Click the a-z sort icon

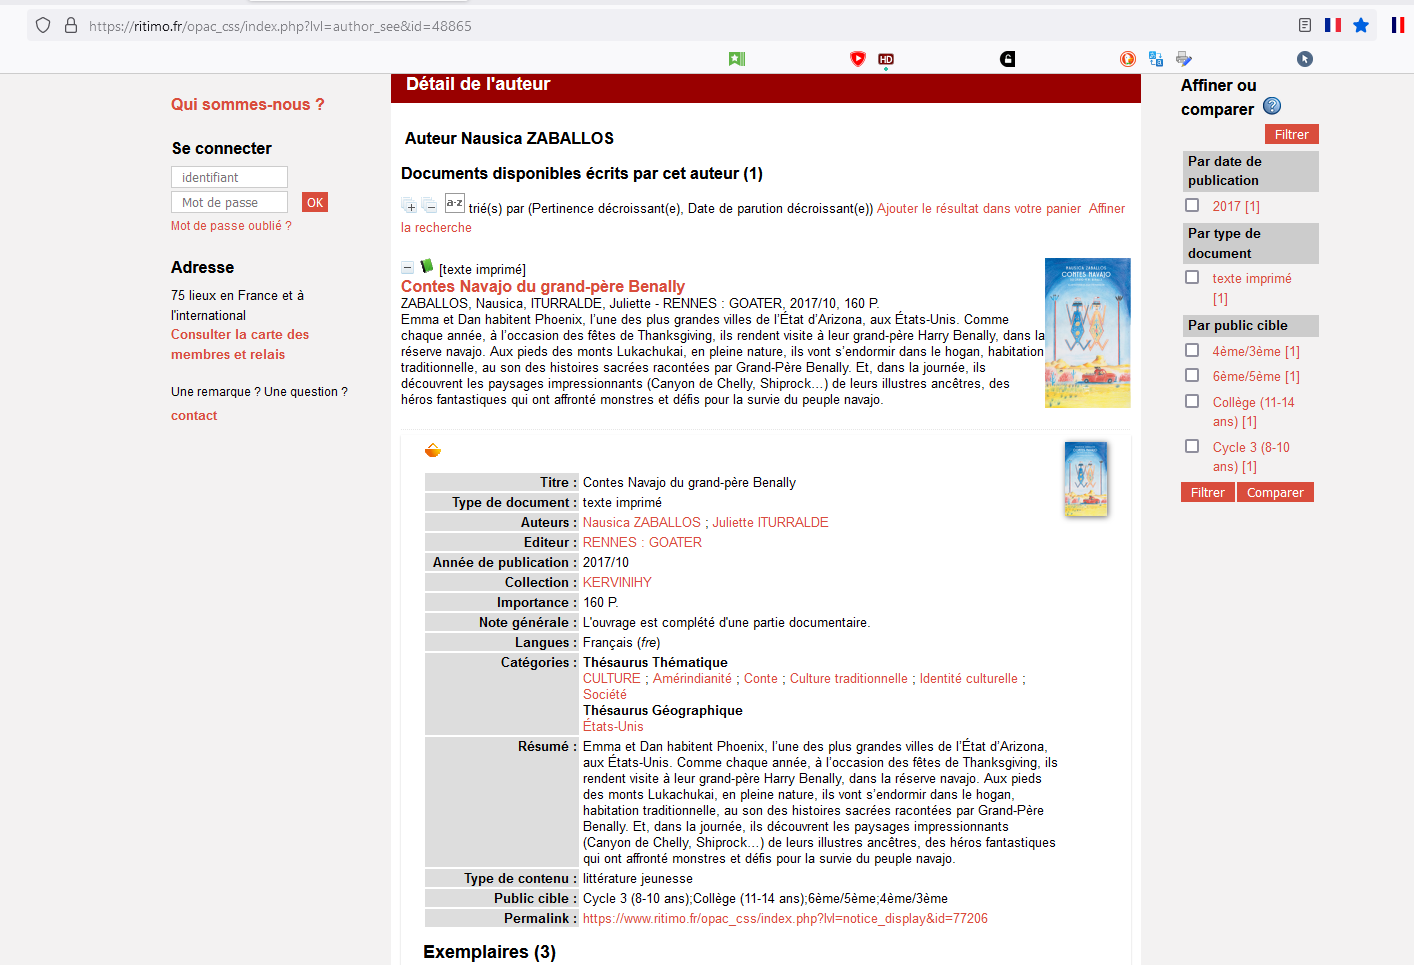pos(455,203)
